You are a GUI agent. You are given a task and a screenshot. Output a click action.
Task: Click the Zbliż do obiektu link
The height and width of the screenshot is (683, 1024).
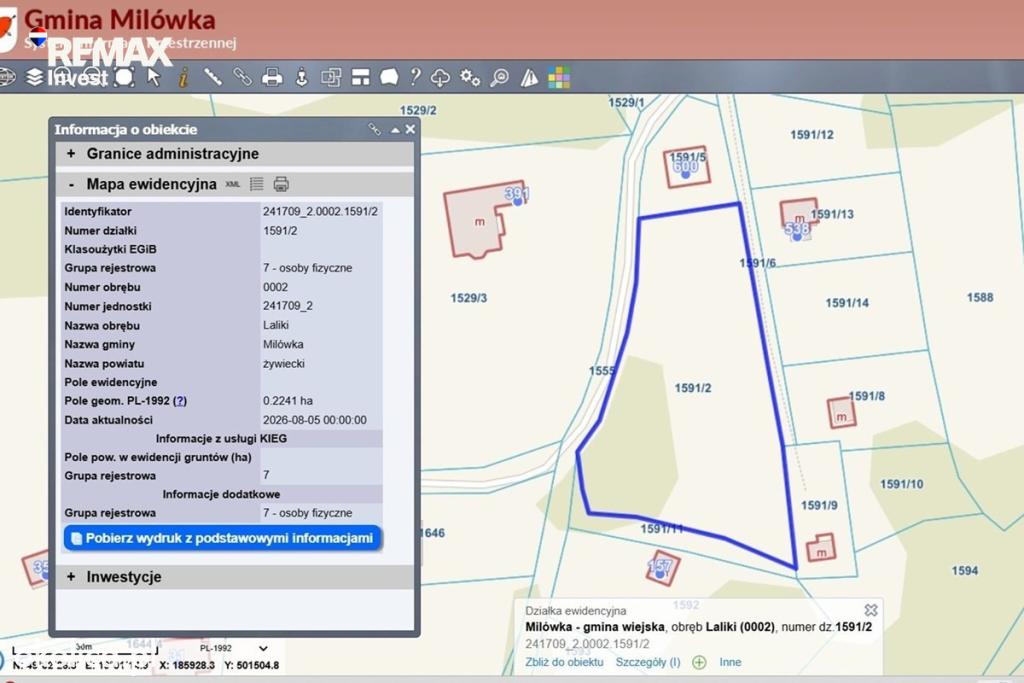[x=564, y=662]
